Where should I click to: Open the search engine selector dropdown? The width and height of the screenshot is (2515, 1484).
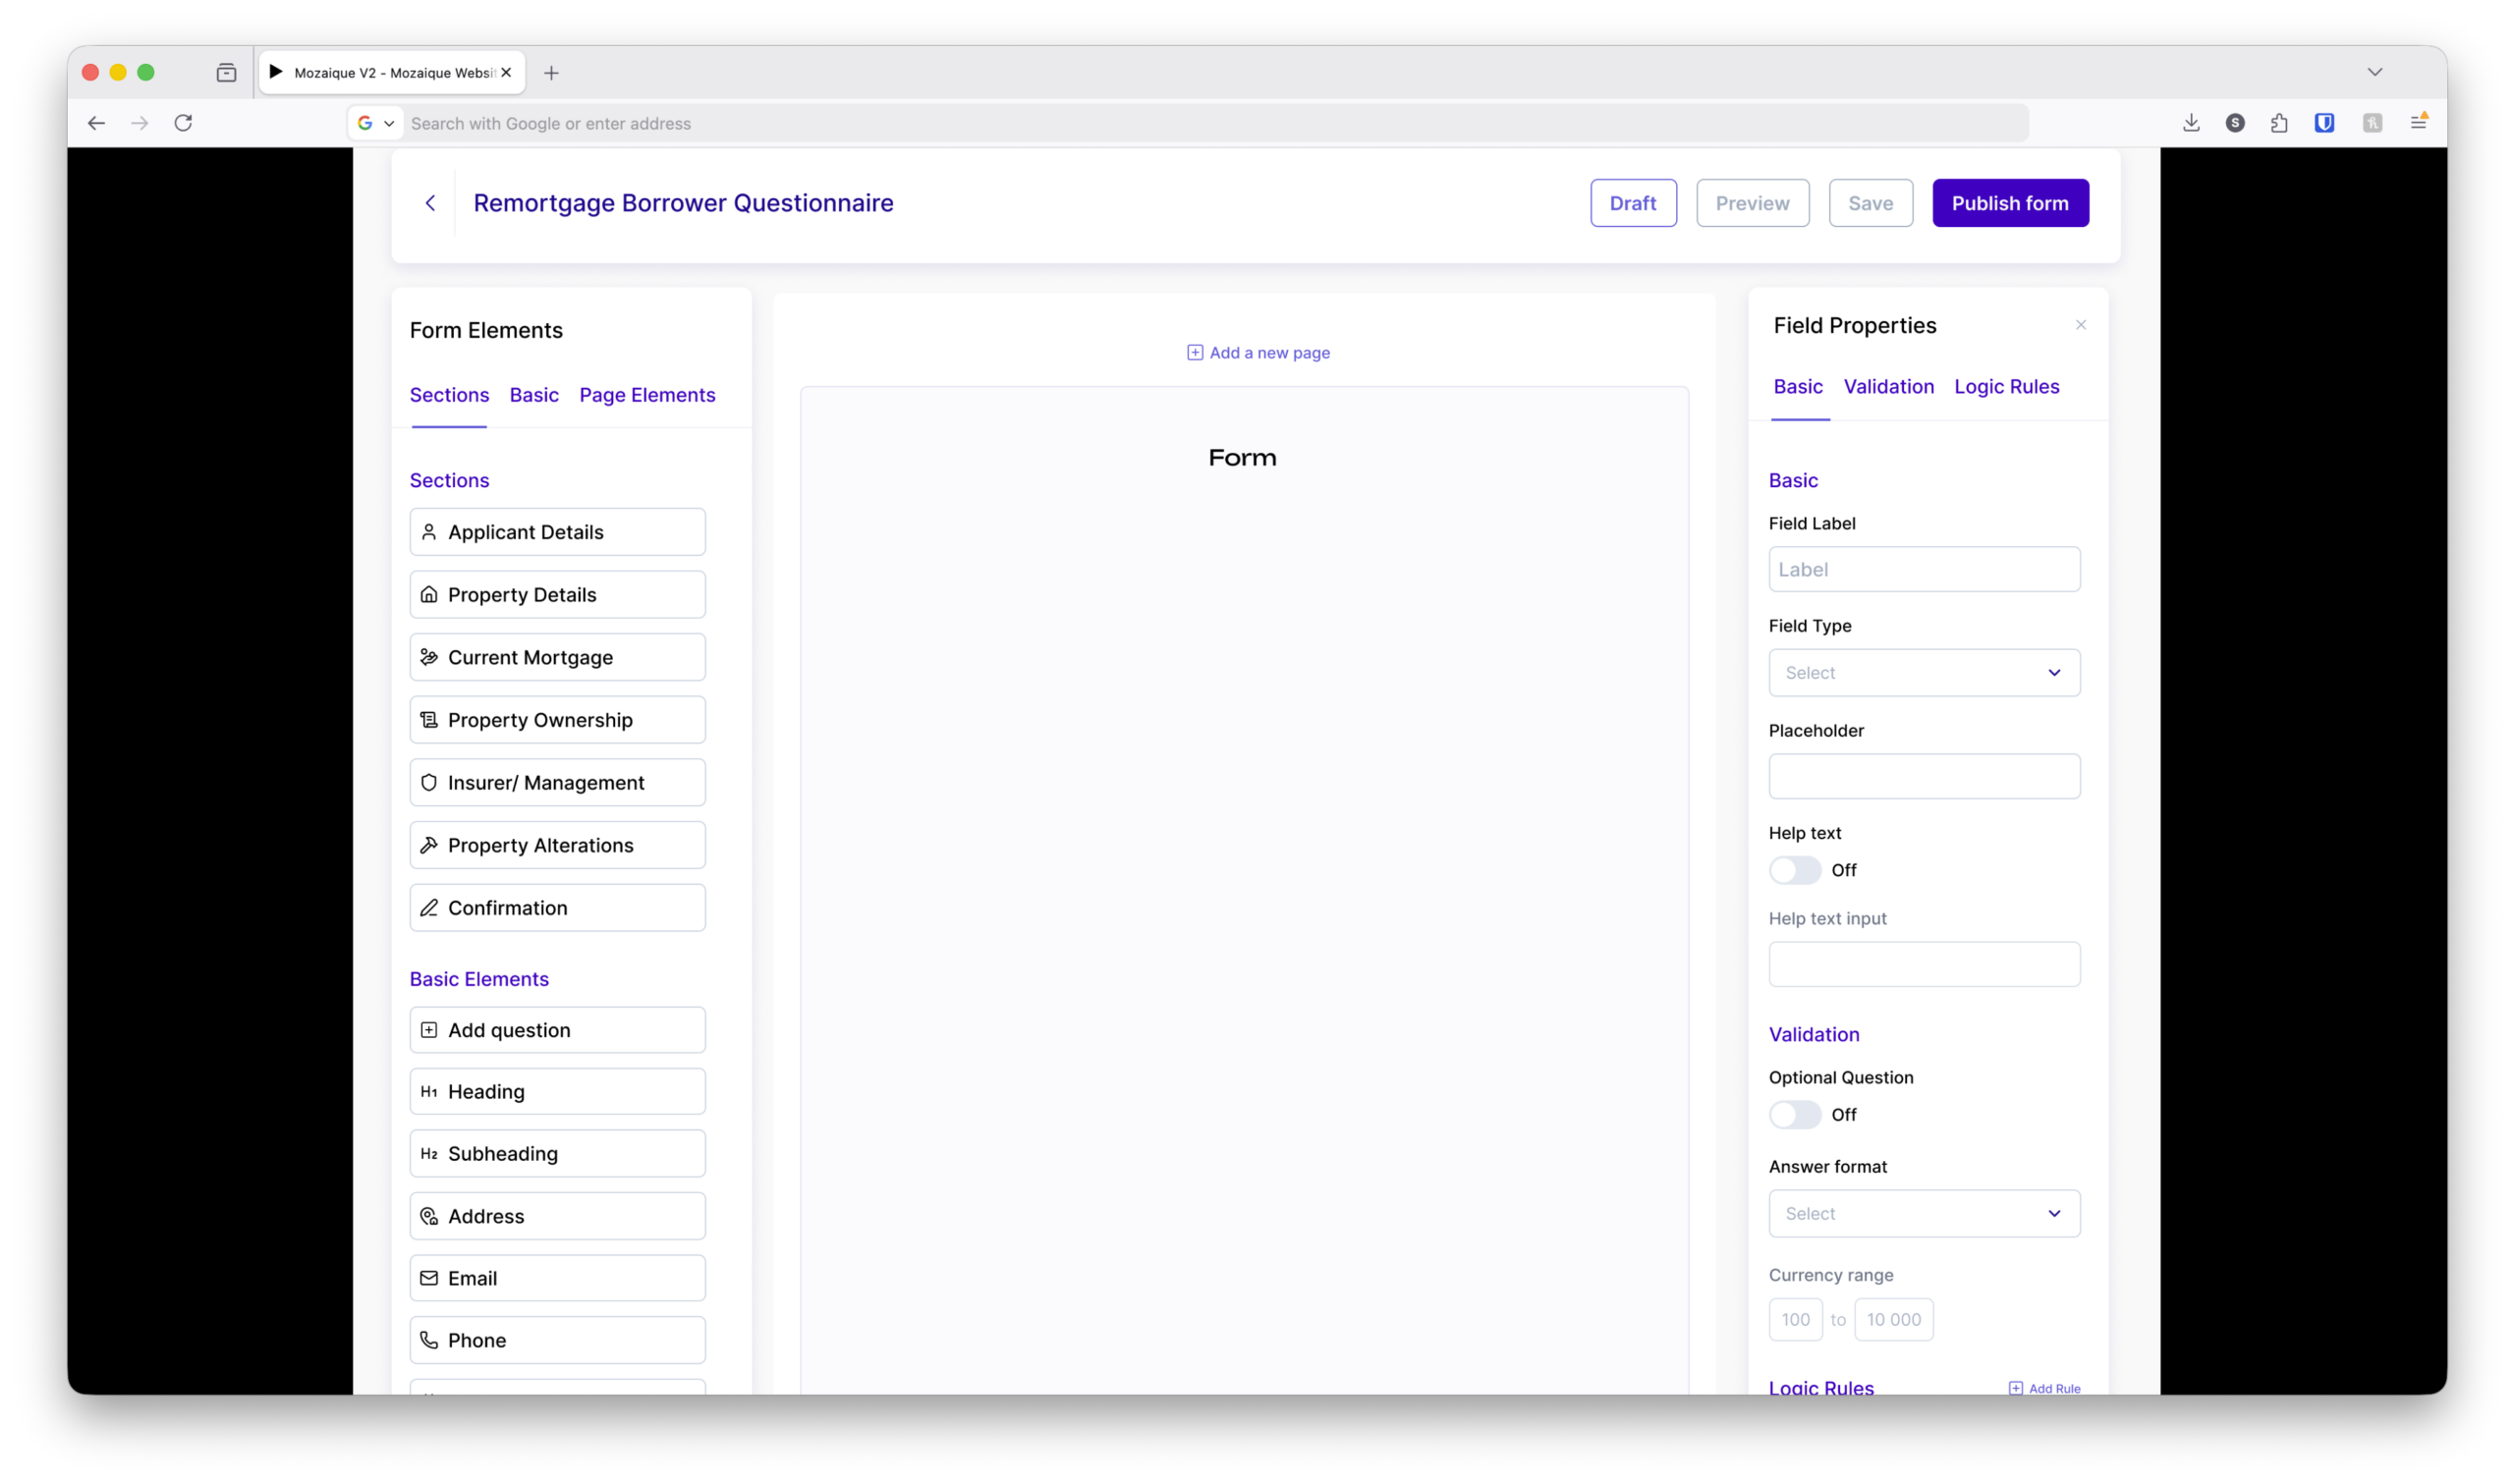pyautogui.click(x=376, y=123)
